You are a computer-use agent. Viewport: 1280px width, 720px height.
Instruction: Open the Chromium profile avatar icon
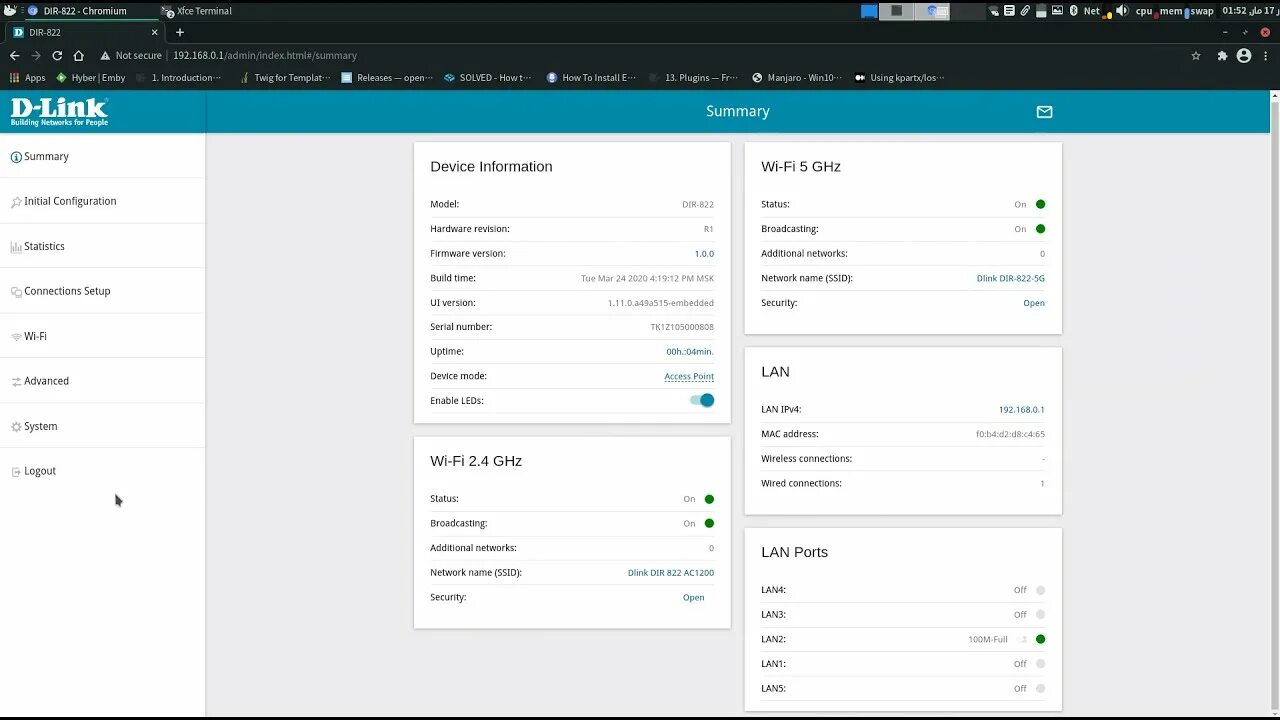1244,56
